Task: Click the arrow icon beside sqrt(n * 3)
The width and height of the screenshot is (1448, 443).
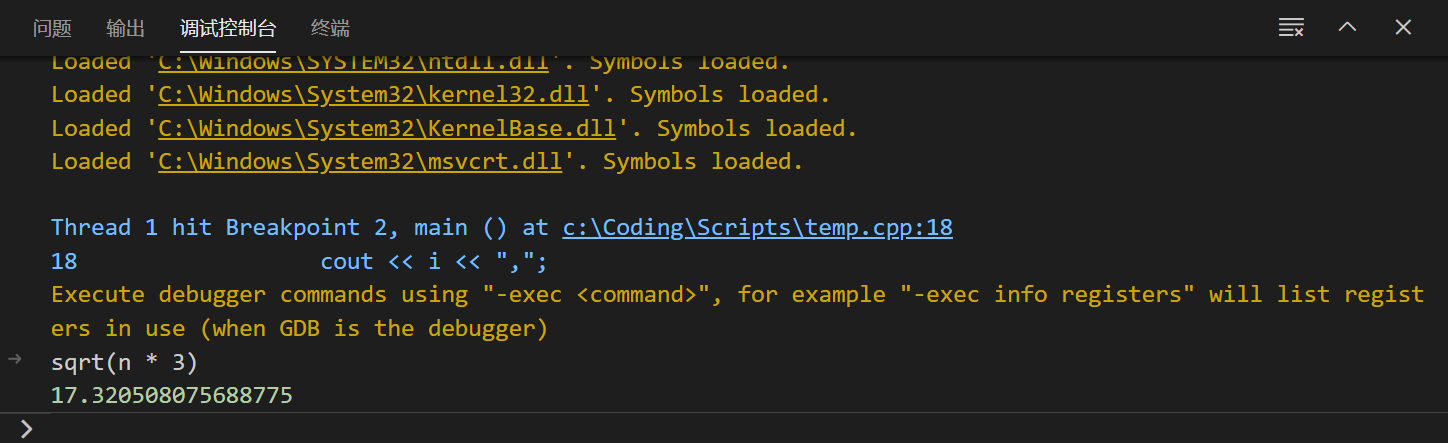Action: tap(14, 360)
